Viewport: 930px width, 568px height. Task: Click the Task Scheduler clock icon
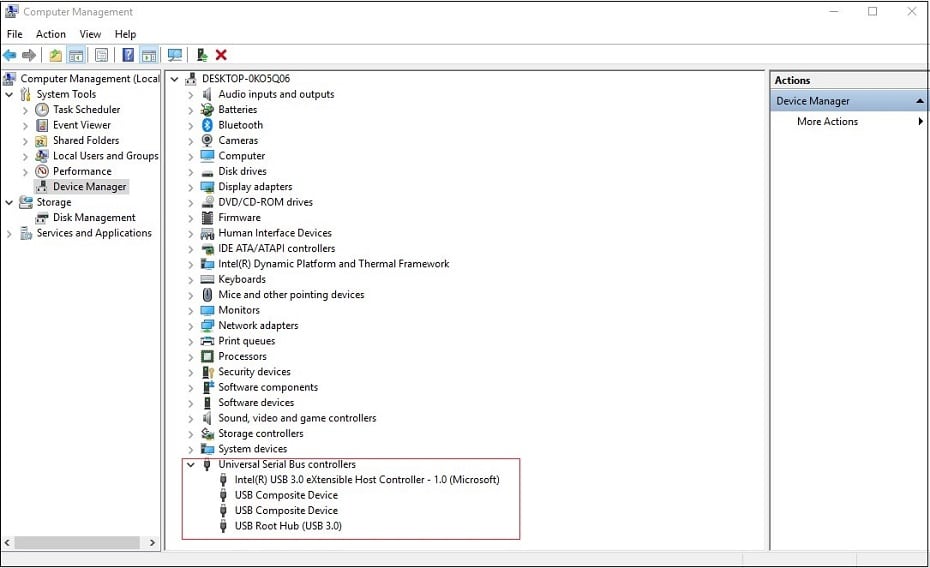(42, 110)
